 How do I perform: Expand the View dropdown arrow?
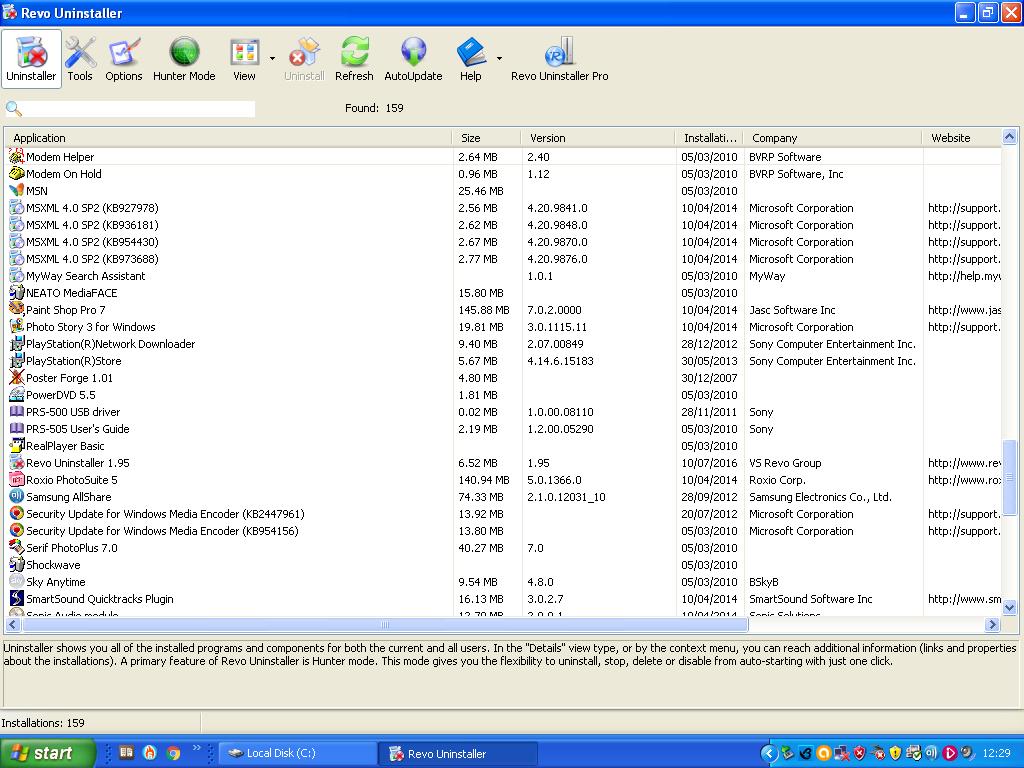[x=272, y=59]
